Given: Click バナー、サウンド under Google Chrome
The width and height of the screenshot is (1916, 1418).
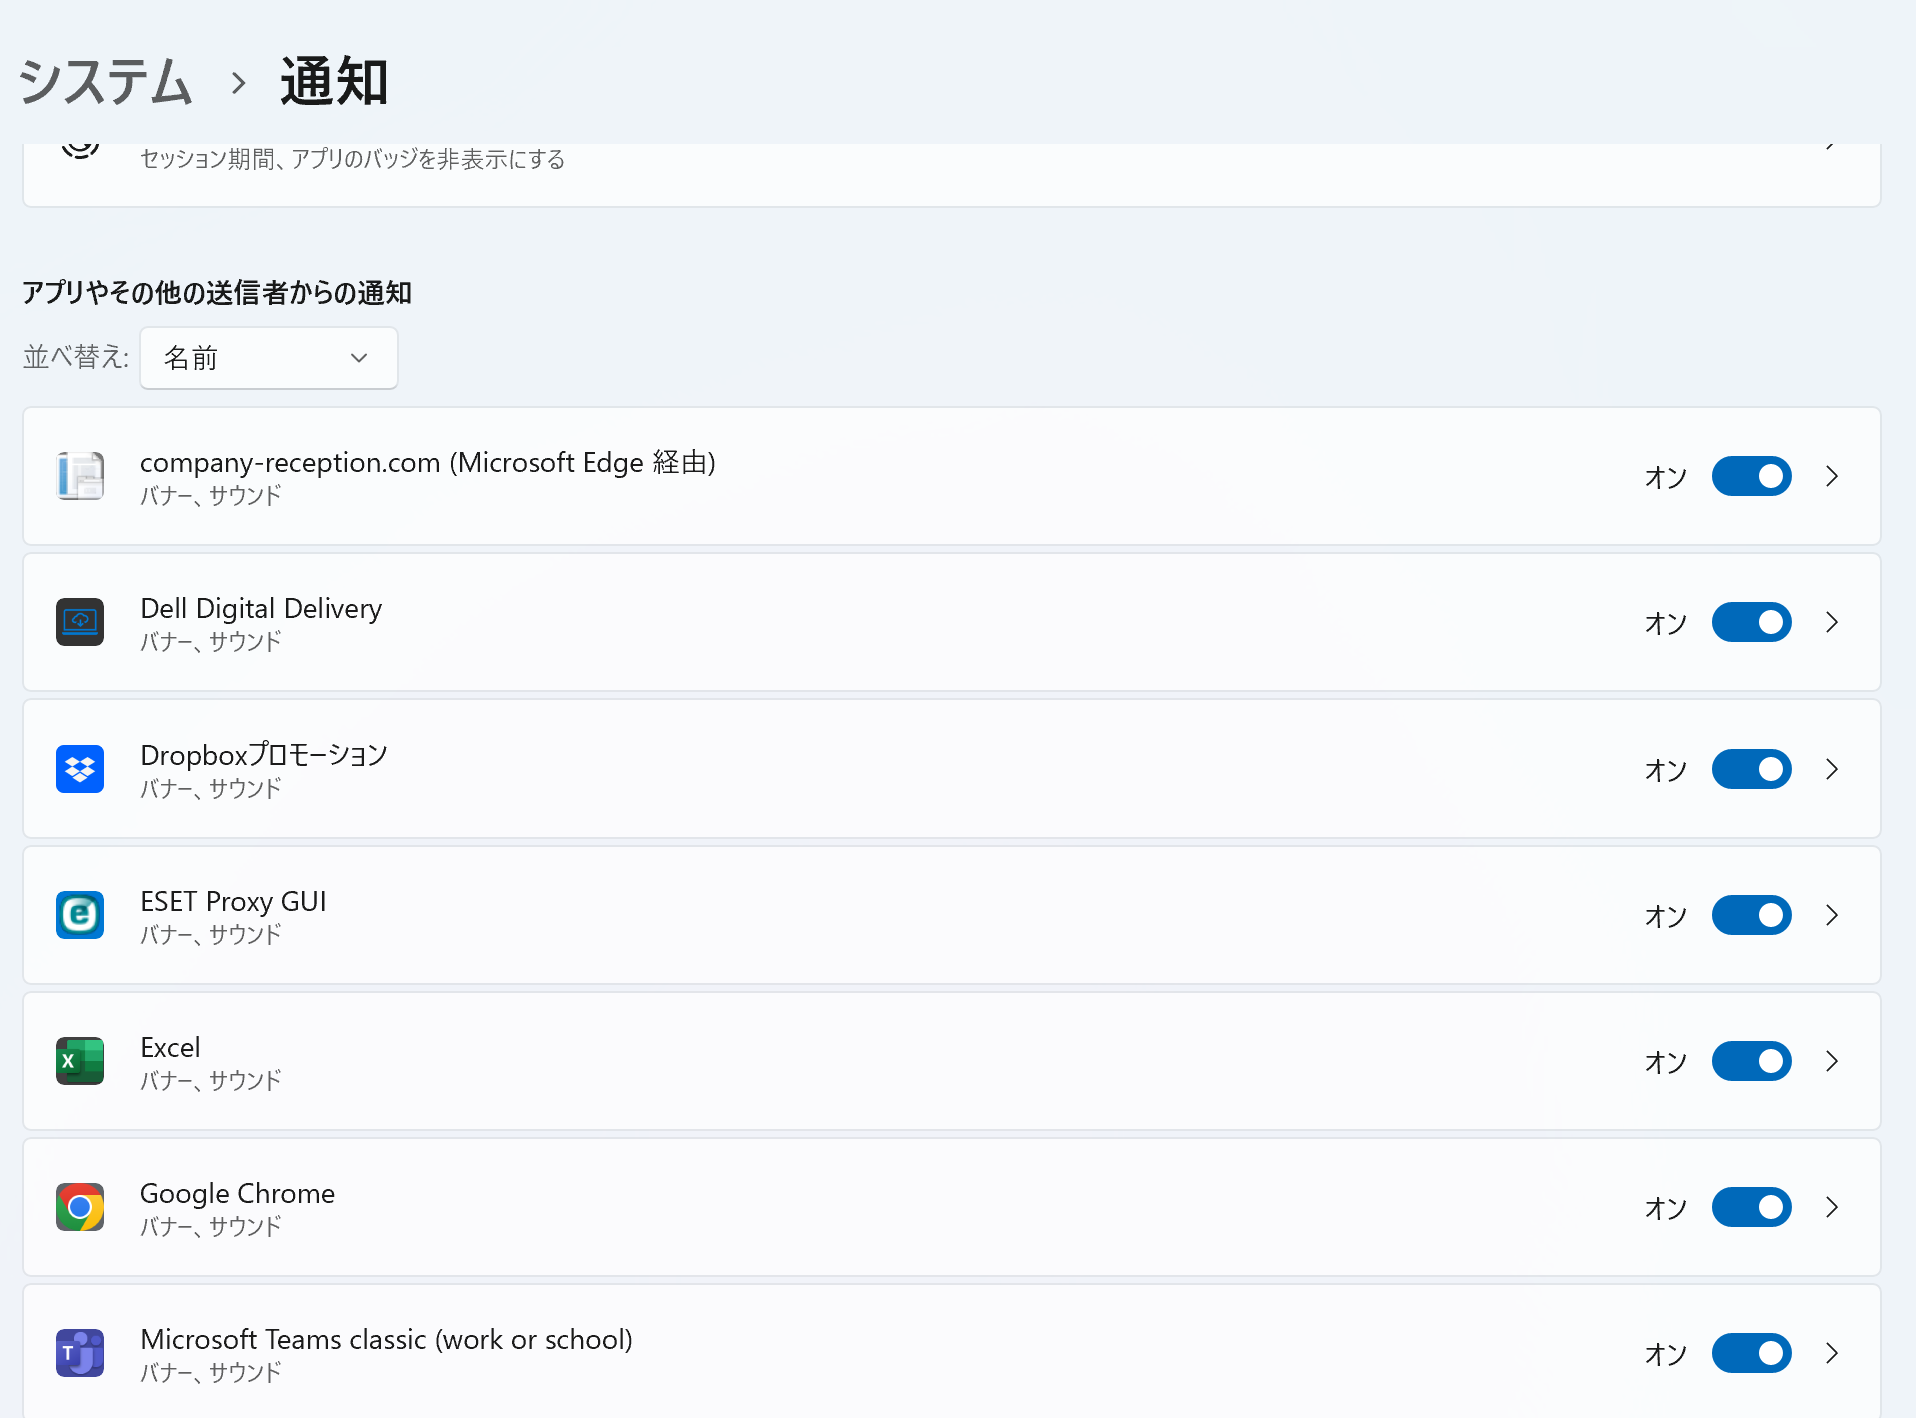Looking at the screenshot, I should point(211,1226).
